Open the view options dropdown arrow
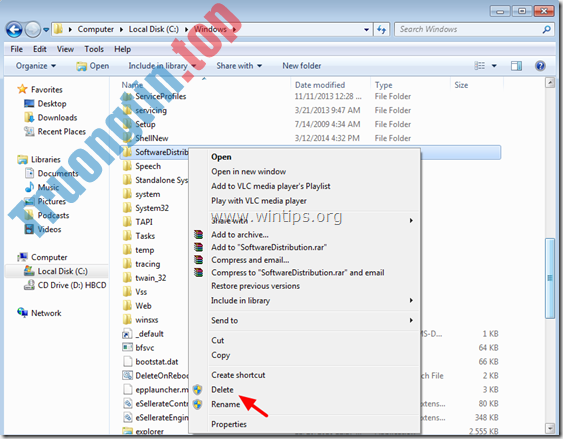The height and width of the screenshot is (439, 563). pos(494,66)
